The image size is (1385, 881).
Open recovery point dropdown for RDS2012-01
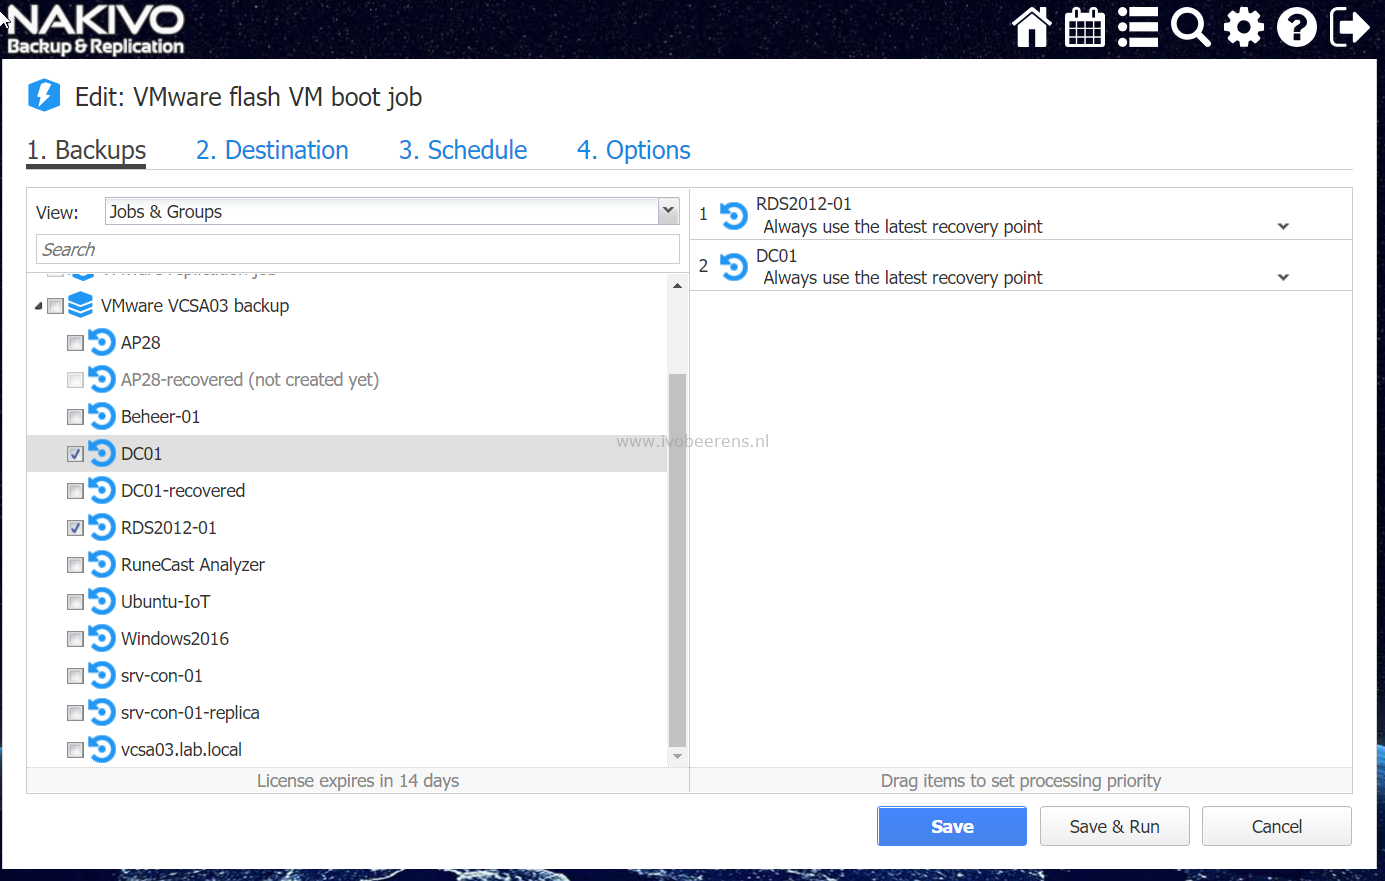coord(1283,227)
